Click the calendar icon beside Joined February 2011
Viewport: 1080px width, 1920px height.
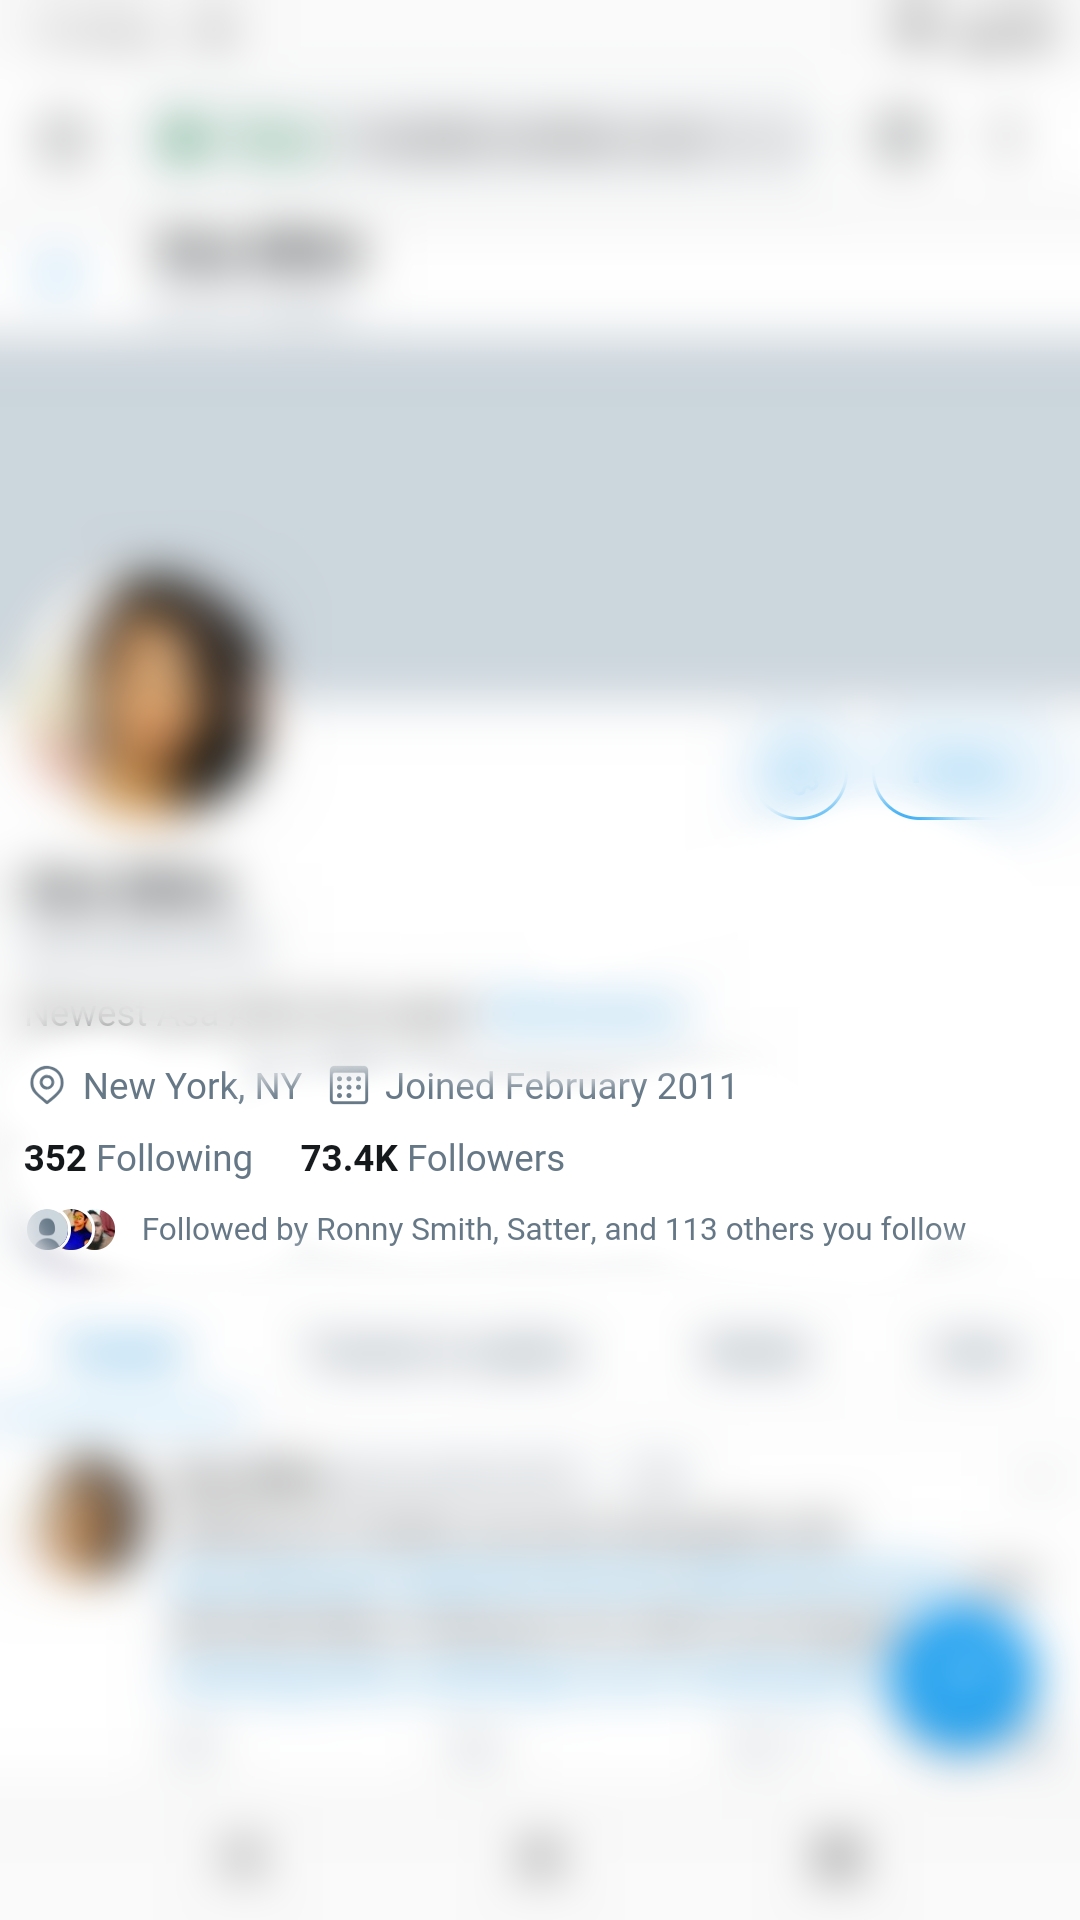click(x=349, y=1086)
